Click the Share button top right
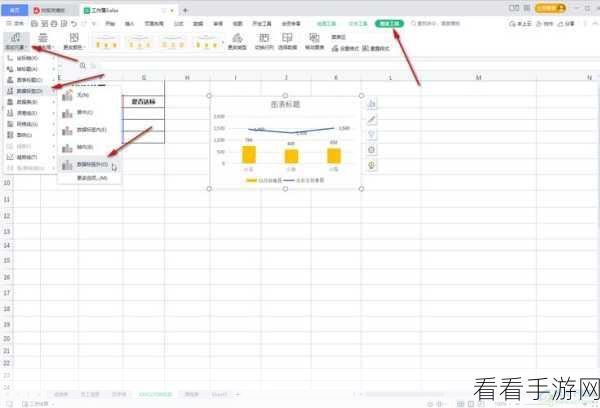Image resolution: width=600 pixels, height=408 pixels. coord(567,24)
